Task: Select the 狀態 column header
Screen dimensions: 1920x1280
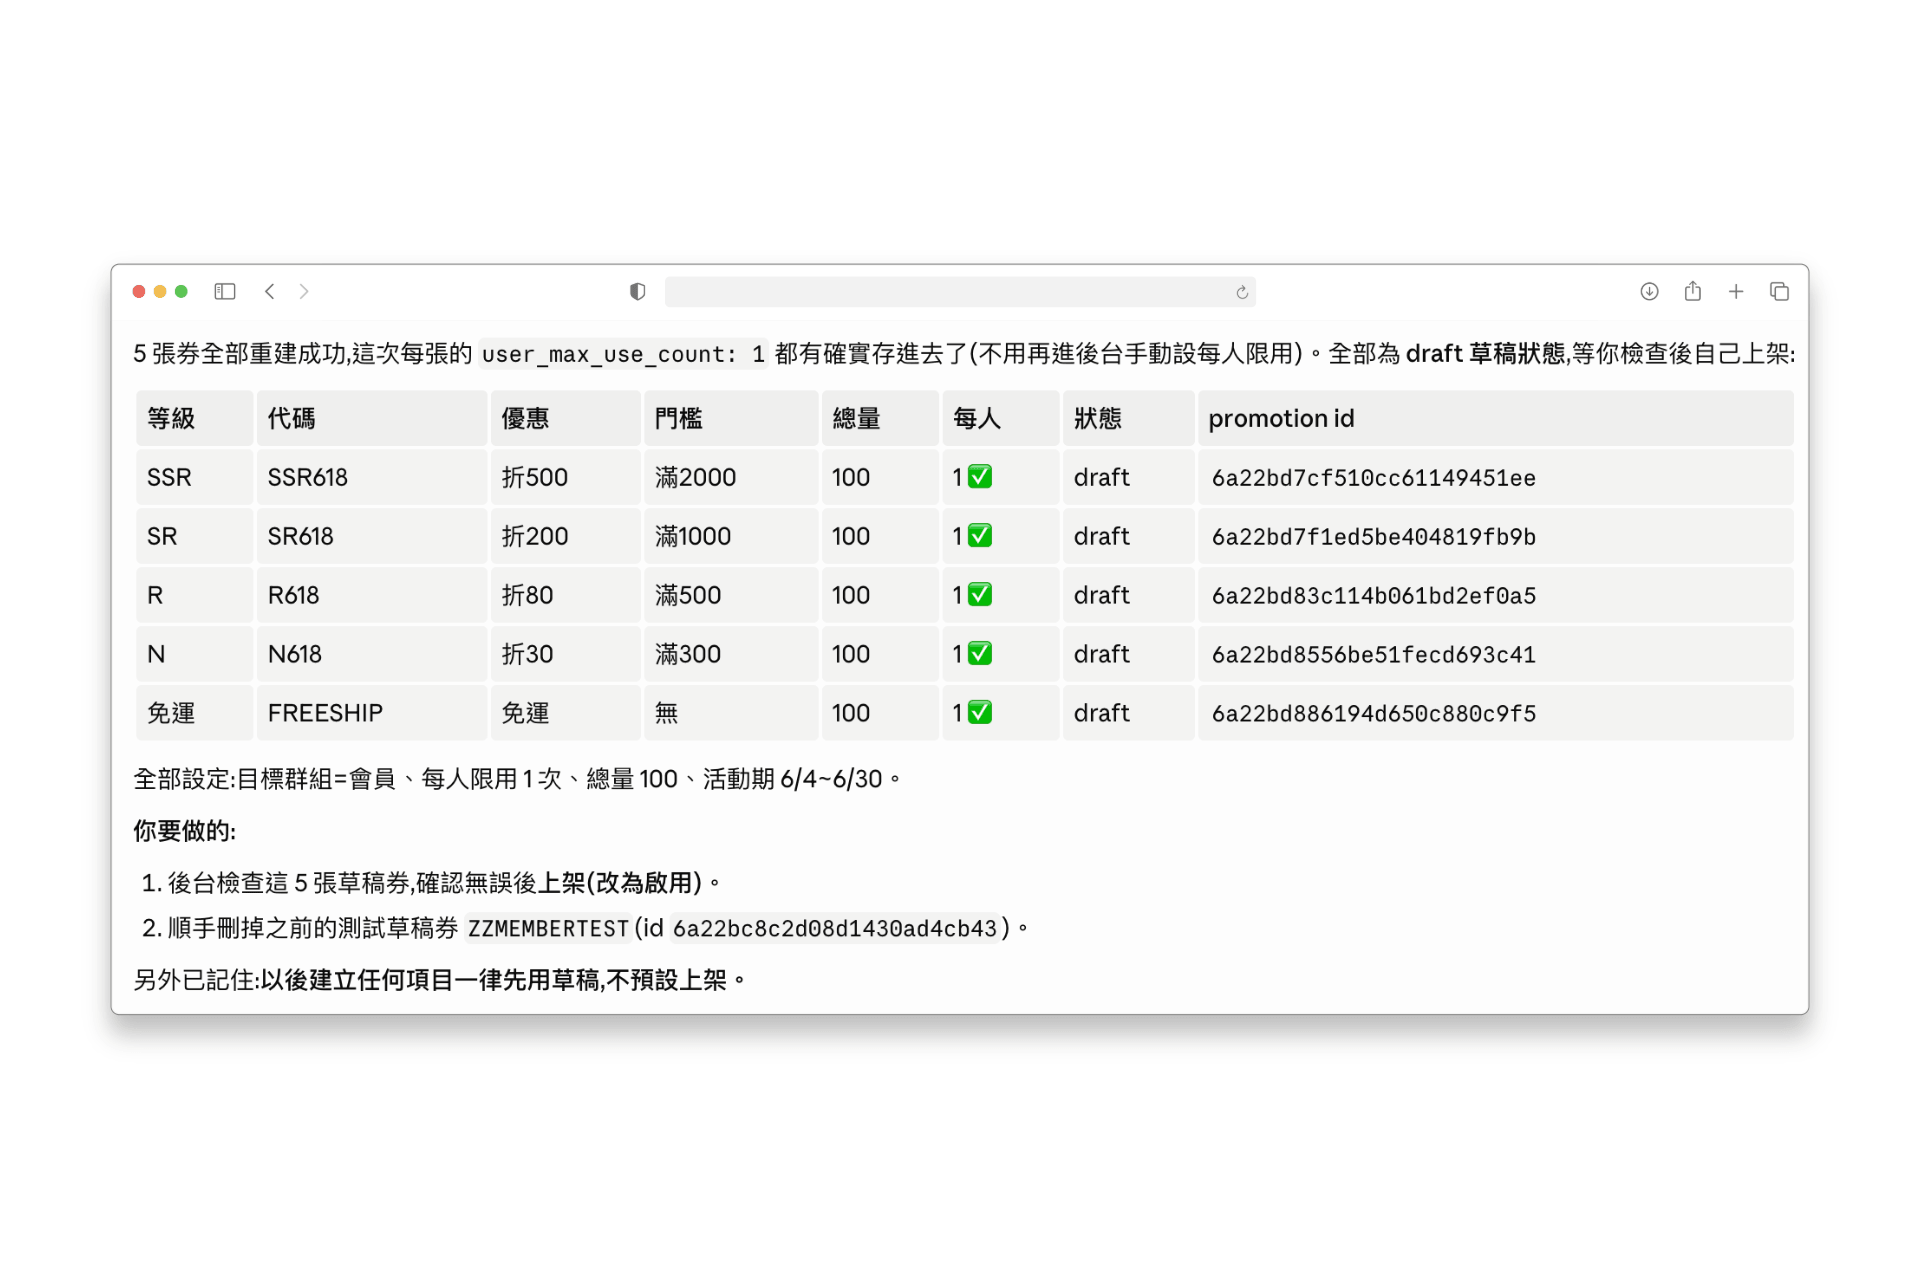Action: click(1128, 418)
